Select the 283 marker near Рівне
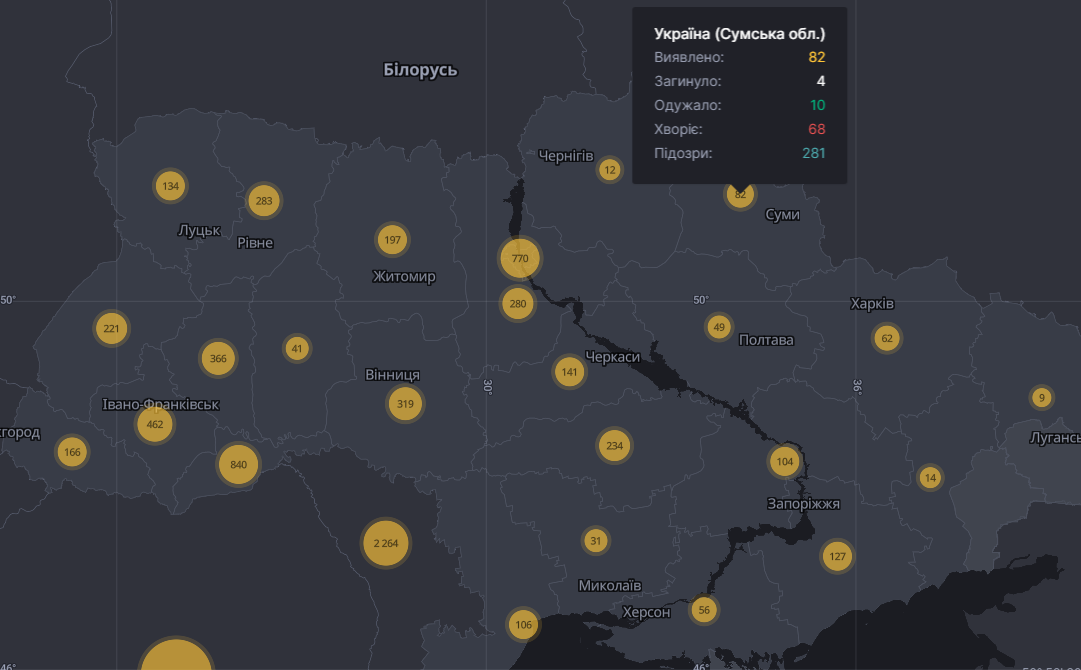The width and height of the screenshot is (1081, 670). 263,201
